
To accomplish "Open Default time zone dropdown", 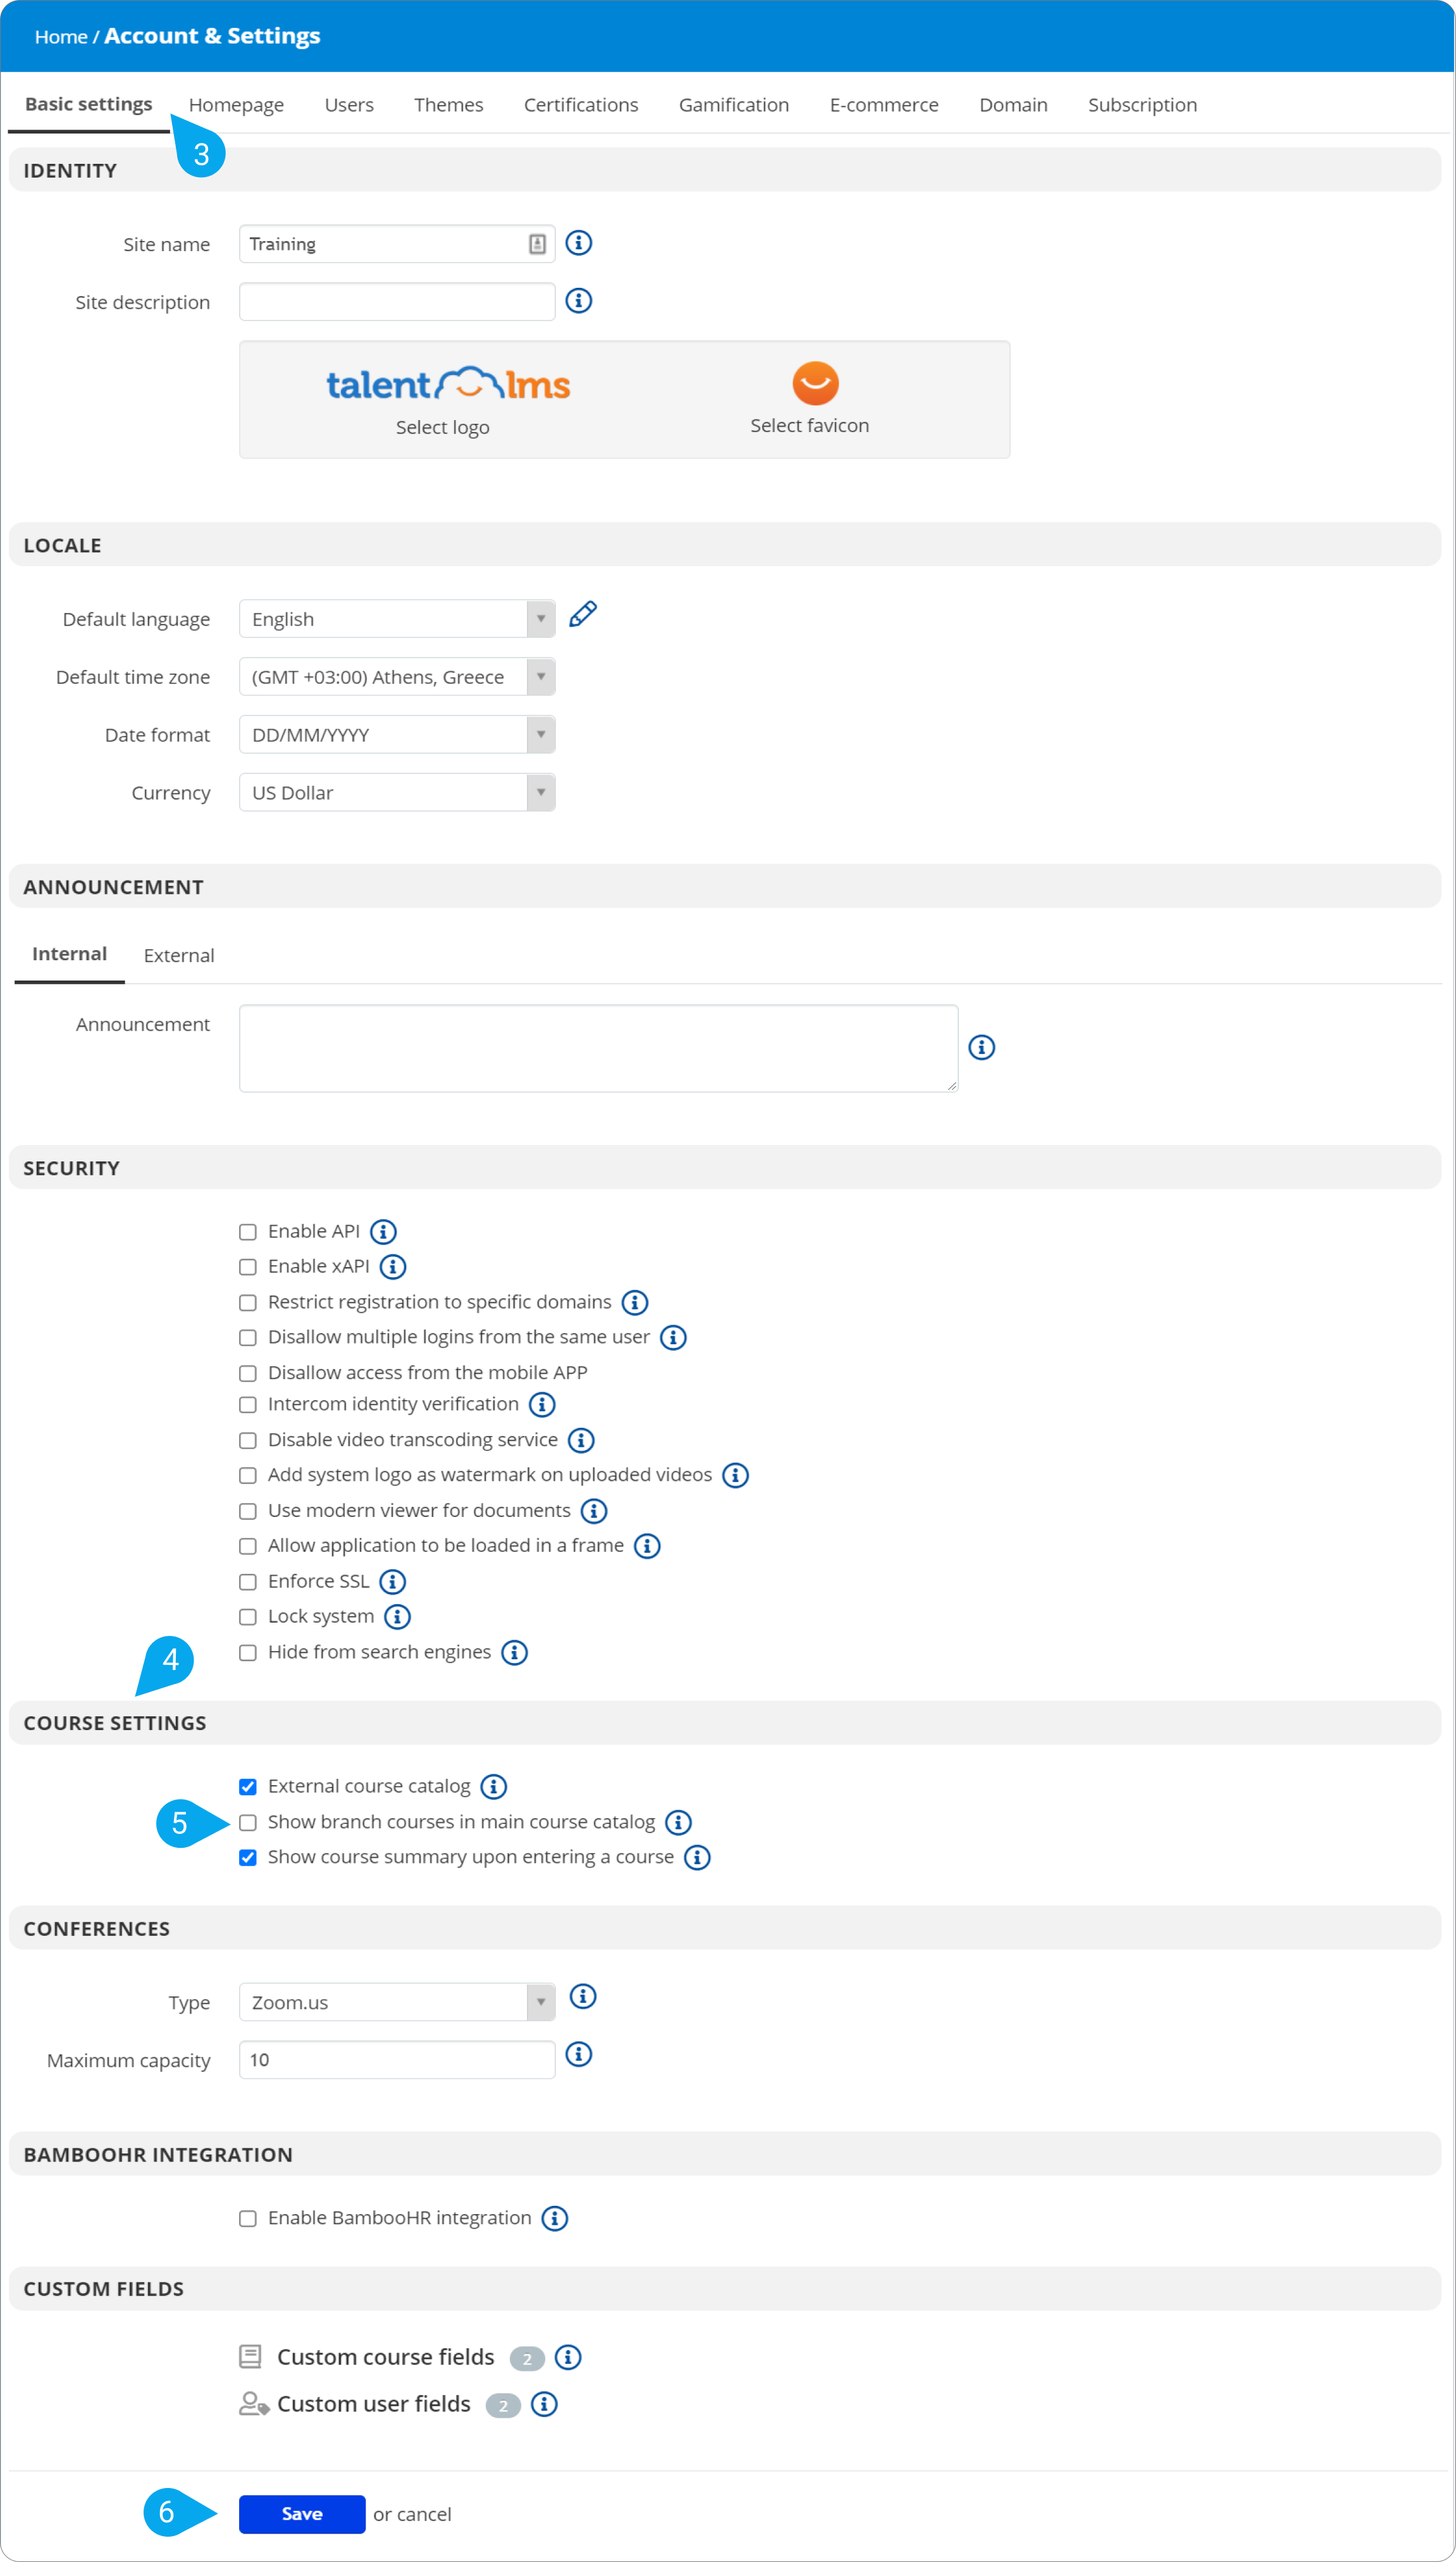I will click(x=397, y=677).
